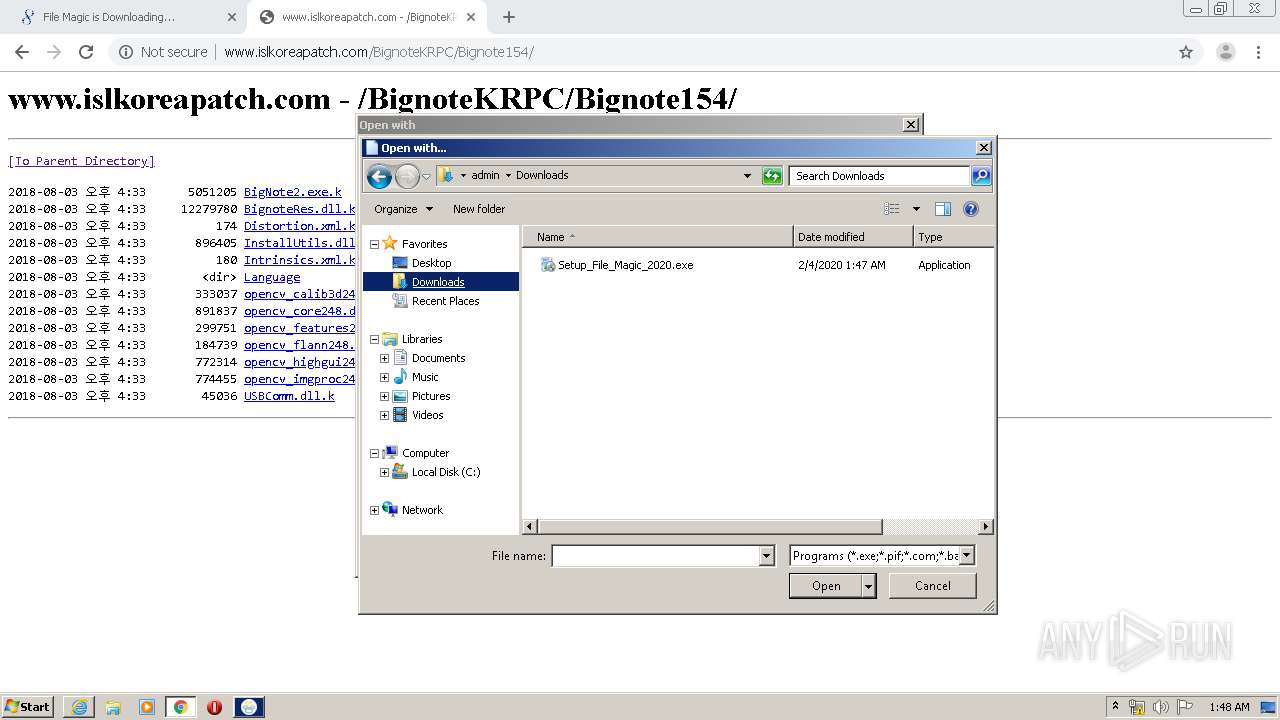Image resolution: width=1280 pixels, height=720 pixels.
Task: Select Setup_File_Magic_2020.exe file icon
Action: (x=547, y=265)
